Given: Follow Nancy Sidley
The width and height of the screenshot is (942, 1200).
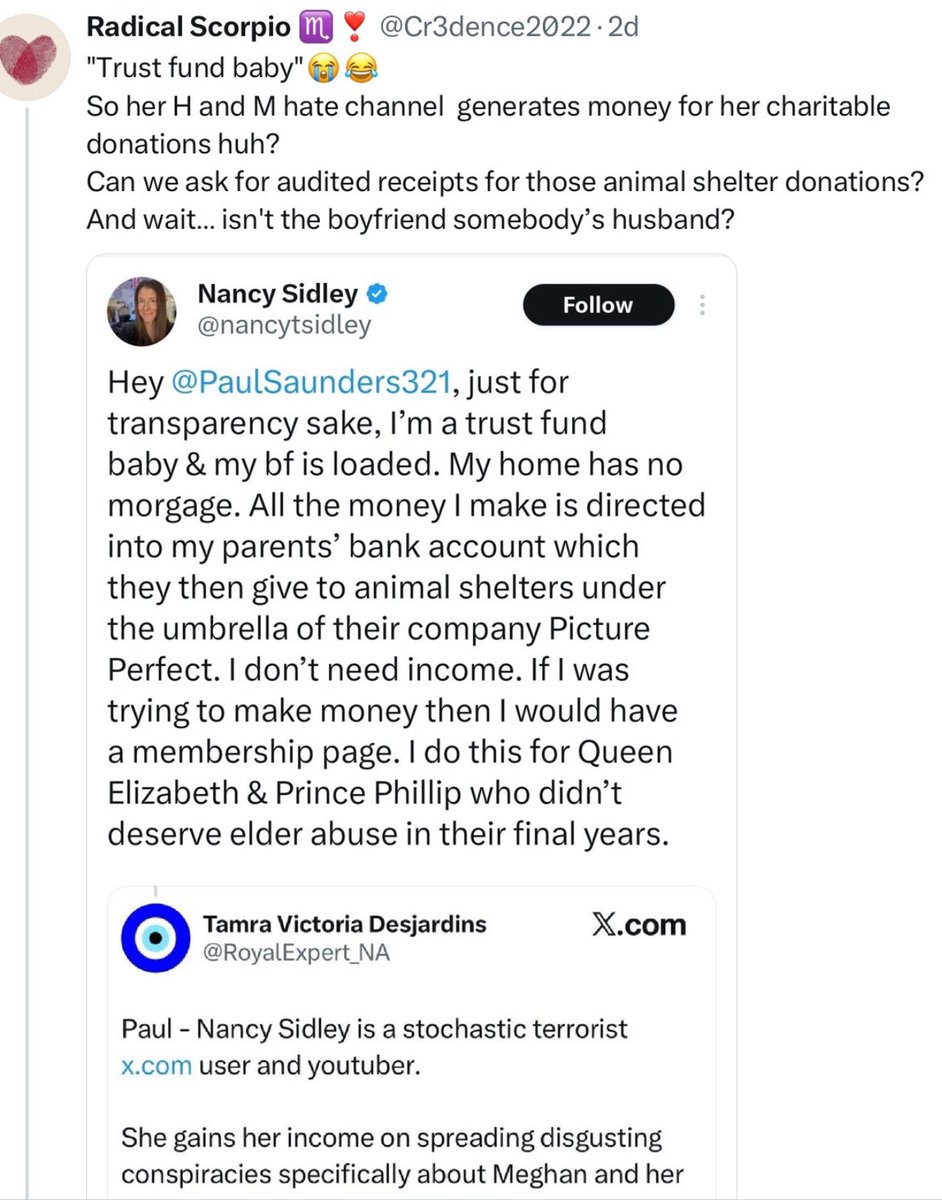Looking at the screenshot, I should point(598,305).
